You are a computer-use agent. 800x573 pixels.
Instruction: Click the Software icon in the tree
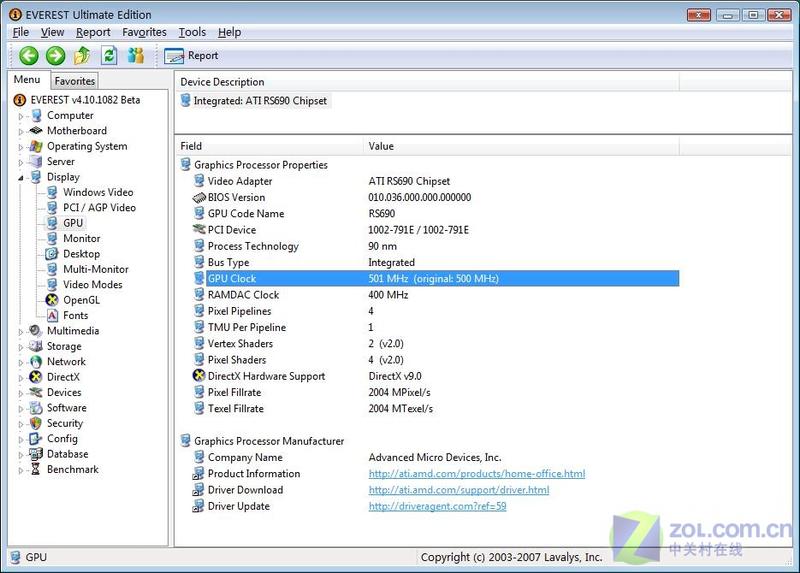tap(36, 408)
